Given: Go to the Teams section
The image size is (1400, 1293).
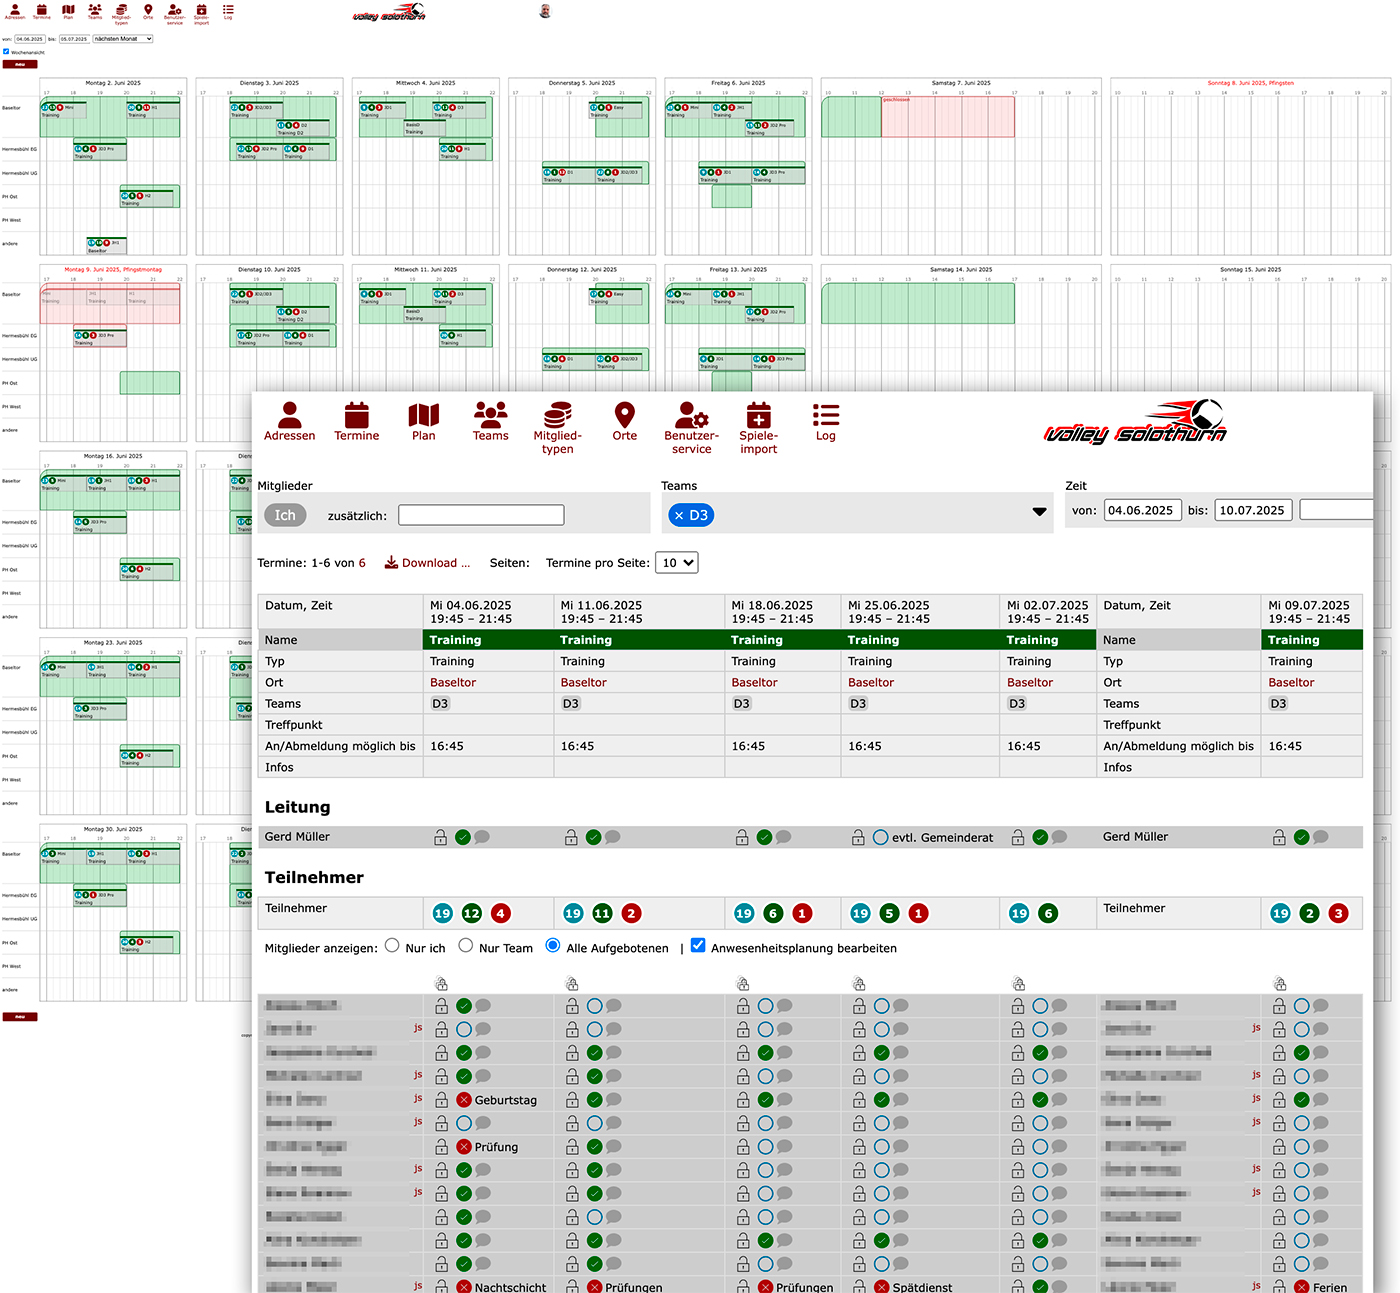Looking at the screenshot, I should (490, 421).
